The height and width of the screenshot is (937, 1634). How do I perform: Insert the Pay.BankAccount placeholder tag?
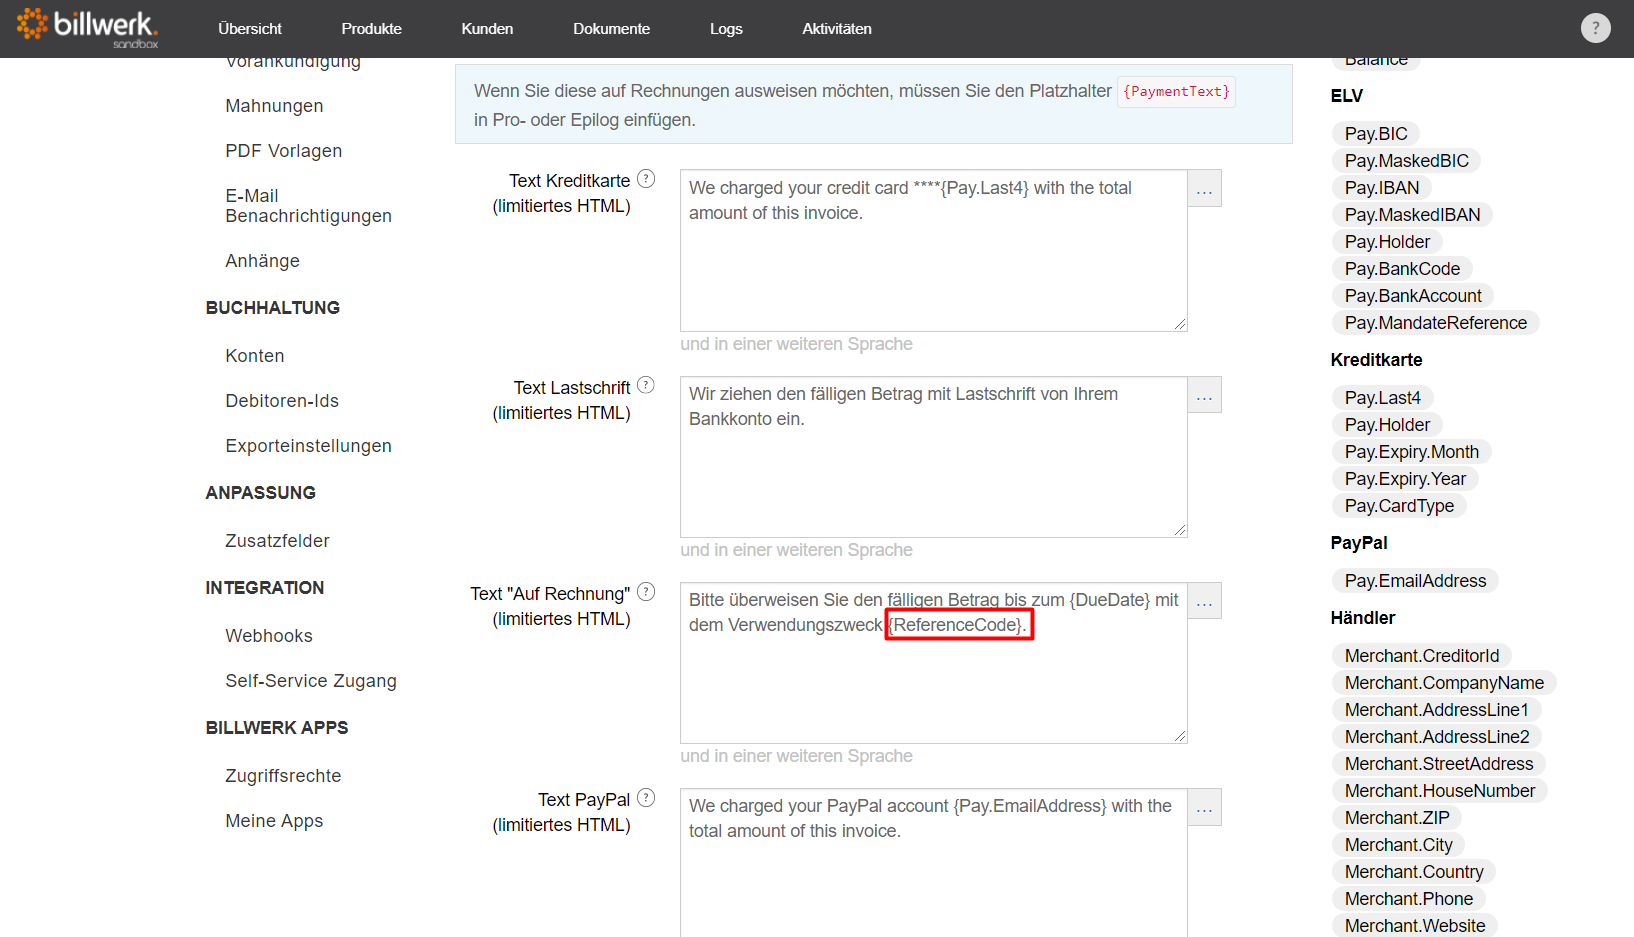1413,296
